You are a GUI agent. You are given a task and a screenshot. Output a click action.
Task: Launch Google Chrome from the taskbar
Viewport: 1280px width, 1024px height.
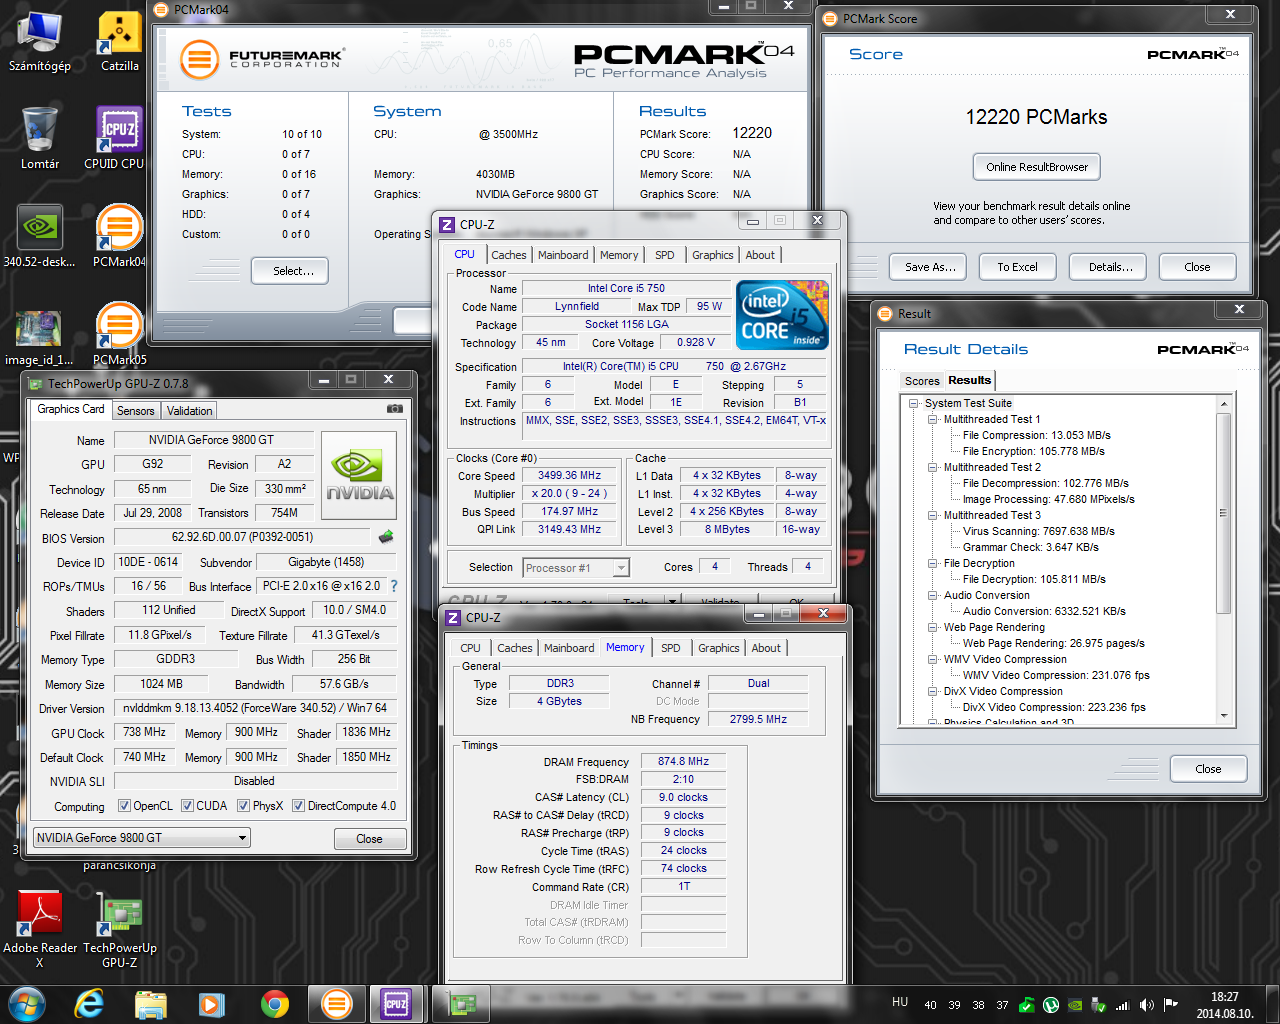(x=274, y=1004)
